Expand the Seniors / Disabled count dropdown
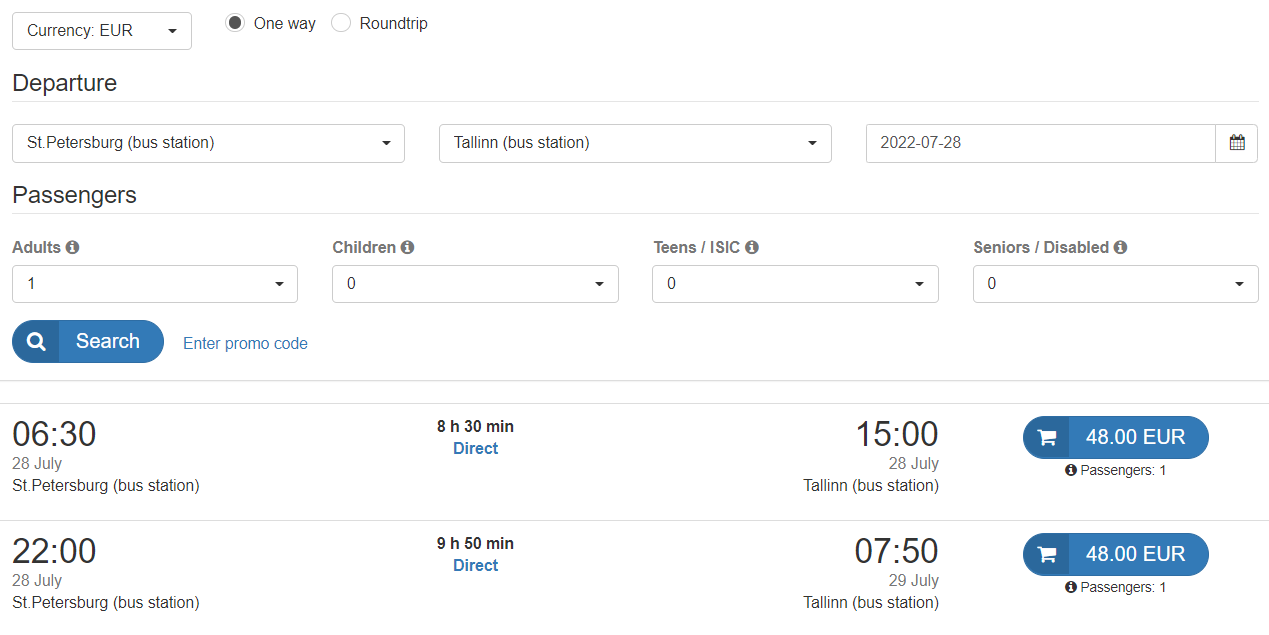Viewport: 1269px width, 635px height. pyautogui.click(x=1115, y=284)
